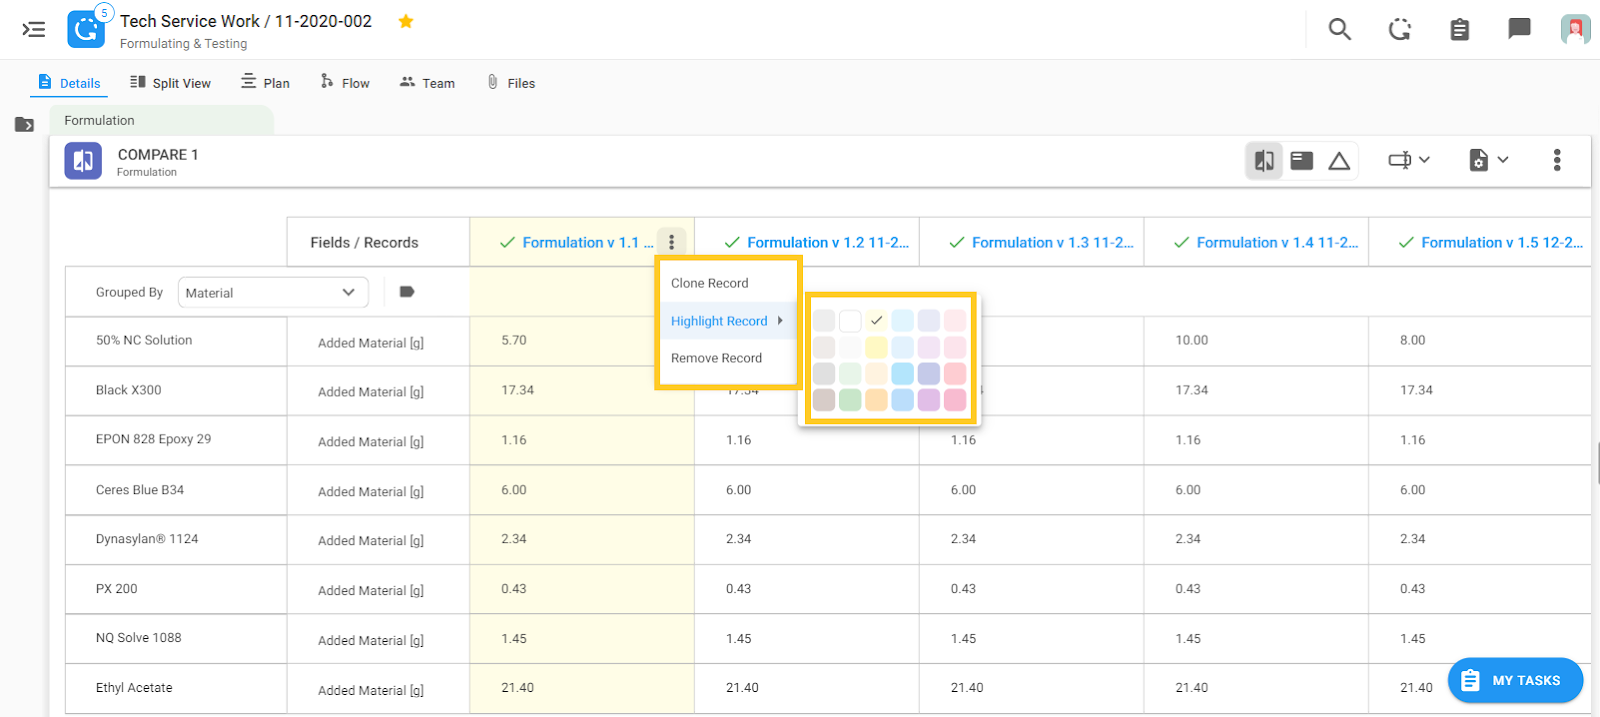Pick the bottom-row green highlight swatch

[x=850, y=400]
